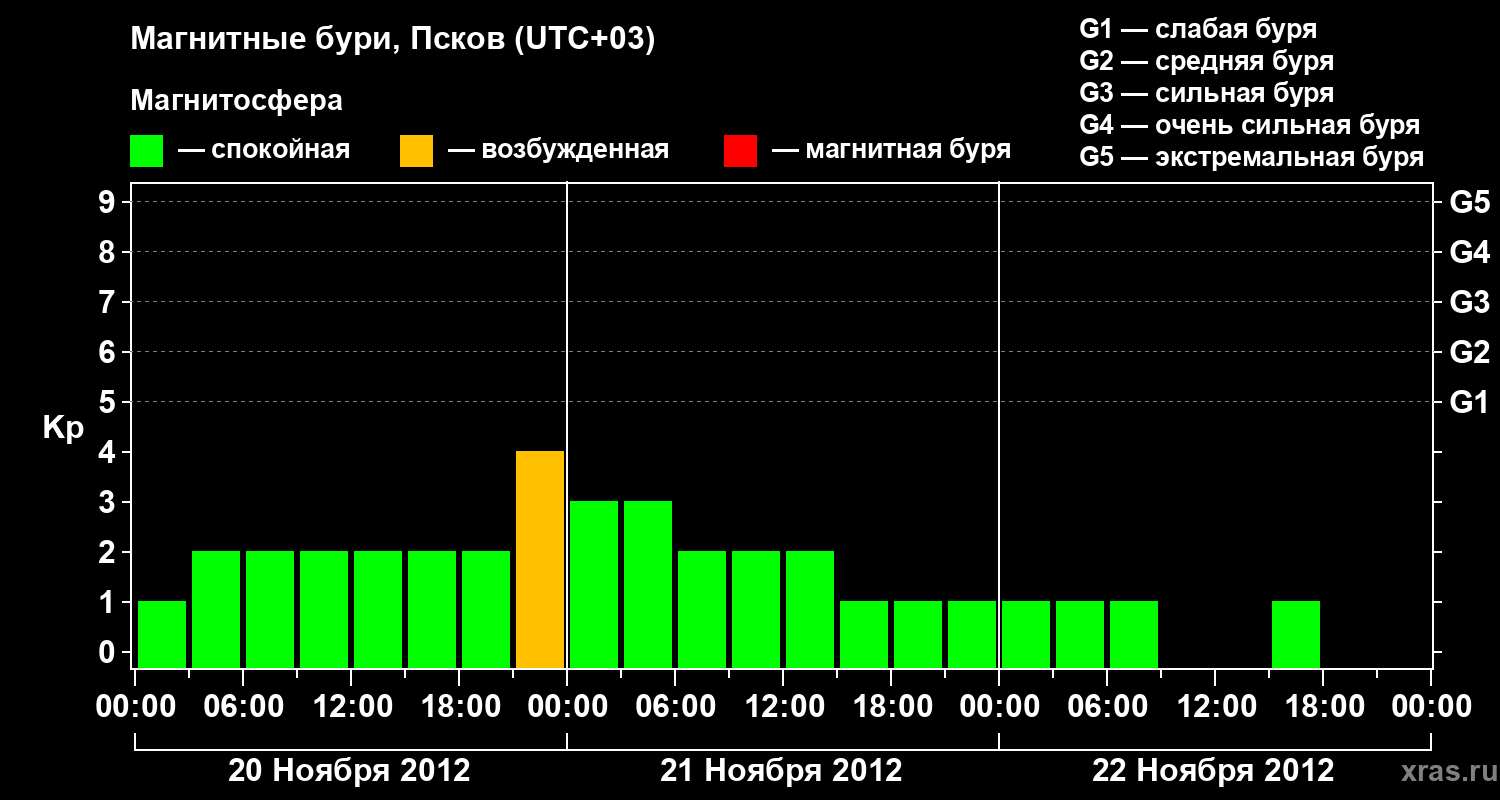
Task: Click the orange возбужденная legend swatch
Action: point(416,151)
